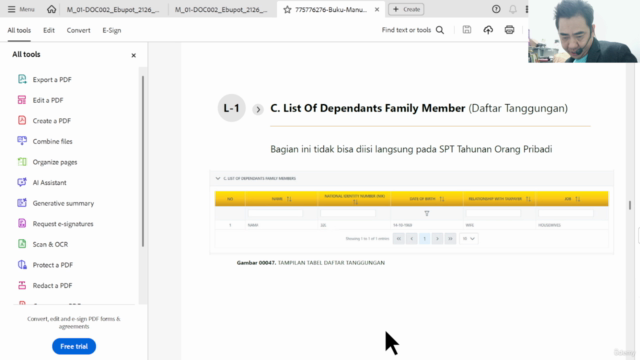Switch to the first M_01-DOC002_Ebupot tab
Viewport: 640px width, 360px height.
click(x=113, y=9)
